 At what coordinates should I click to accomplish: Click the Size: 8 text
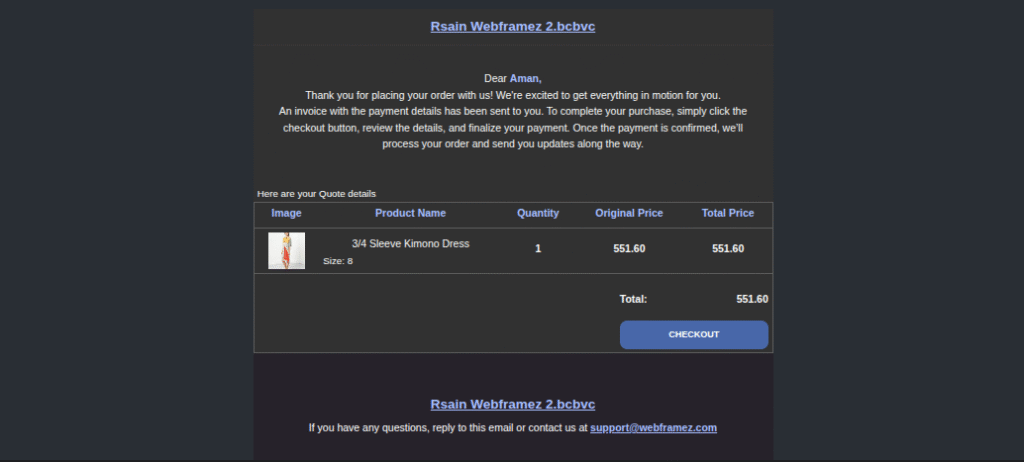(338, 261)
